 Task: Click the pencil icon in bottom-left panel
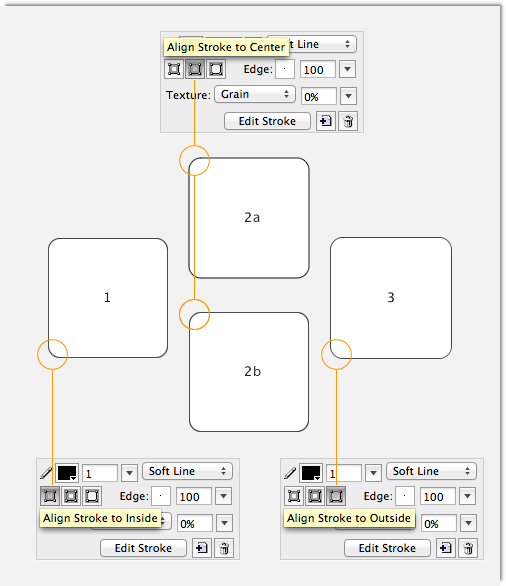[46, 473]
